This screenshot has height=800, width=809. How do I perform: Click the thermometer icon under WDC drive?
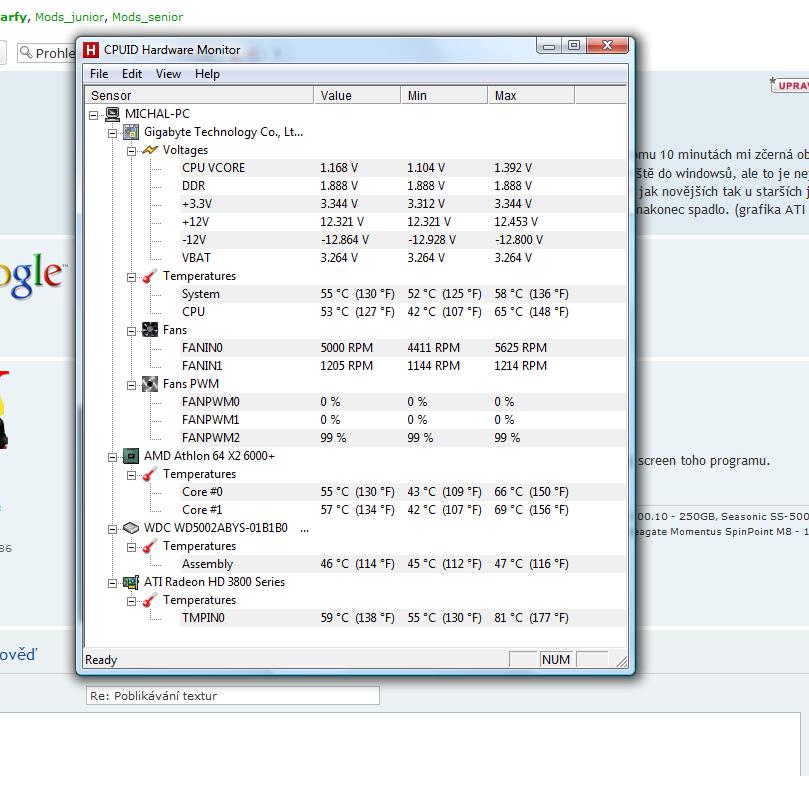pos(150,546)
